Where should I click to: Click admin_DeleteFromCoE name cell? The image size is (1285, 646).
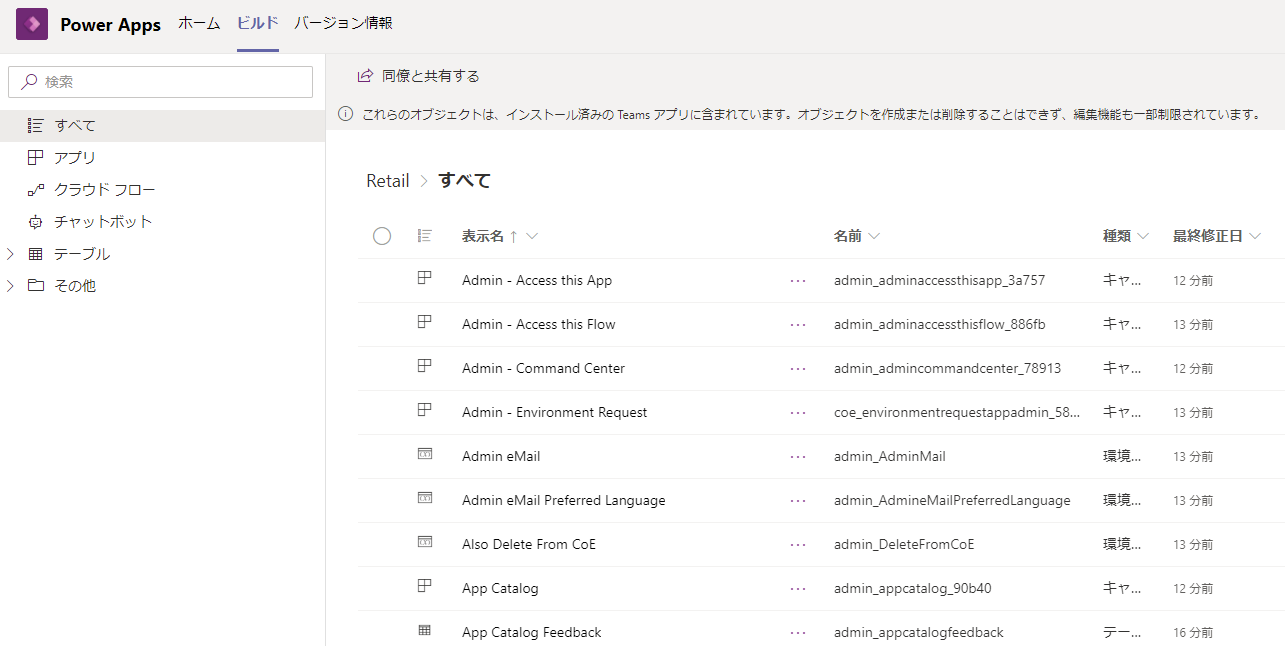904,545
